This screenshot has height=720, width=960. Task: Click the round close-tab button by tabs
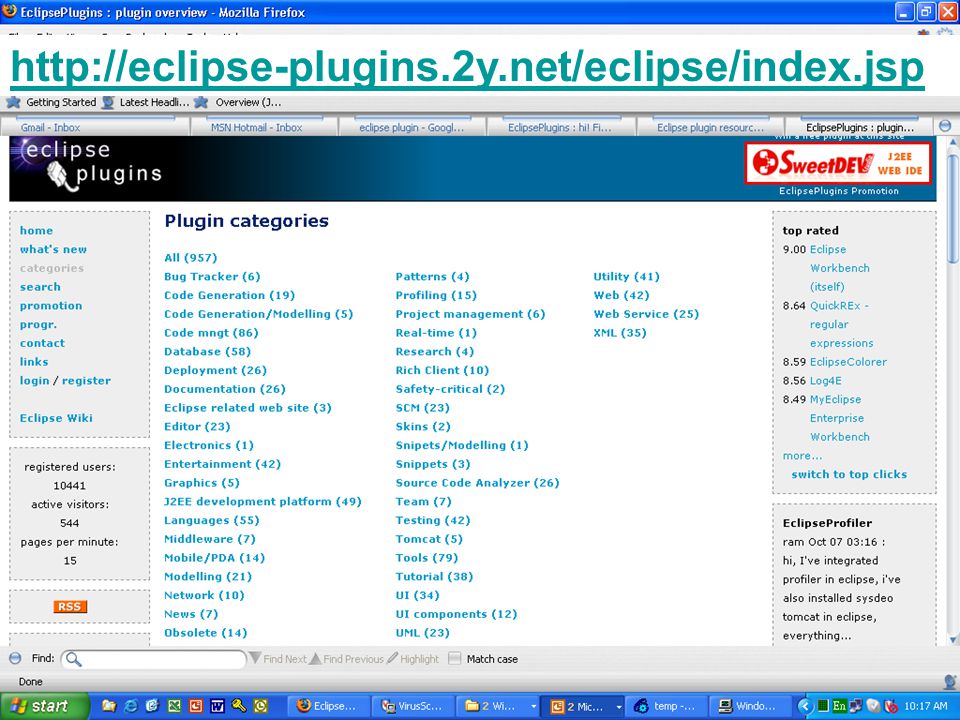click(x=945, y=126)
